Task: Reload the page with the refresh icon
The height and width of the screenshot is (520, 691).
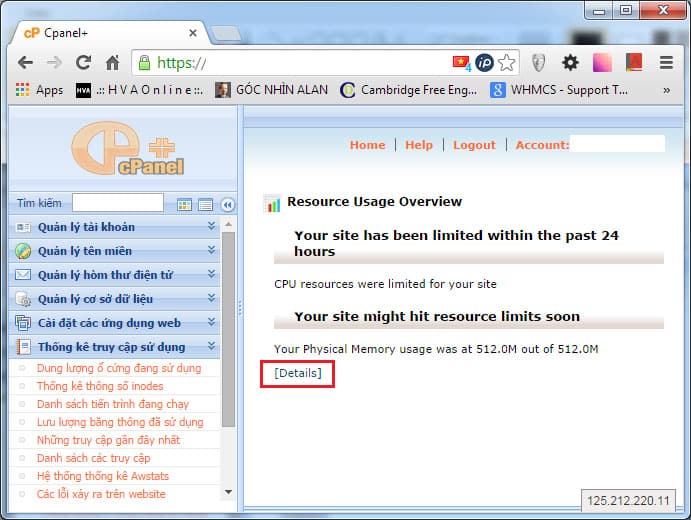Action: click(83, 63)
